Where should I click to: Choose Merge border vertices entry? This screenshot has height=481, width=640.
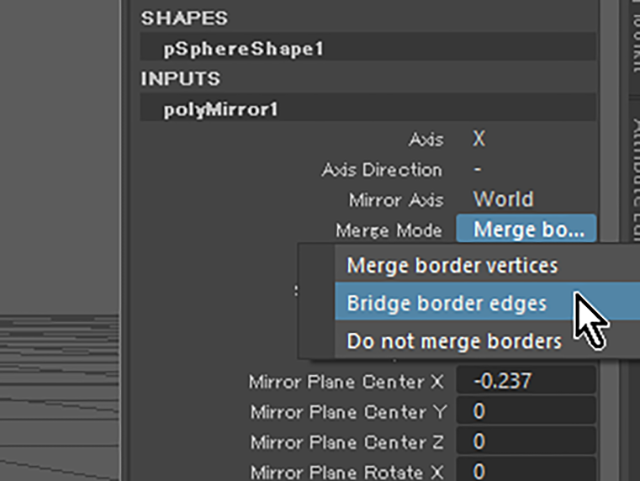[452, 267]
